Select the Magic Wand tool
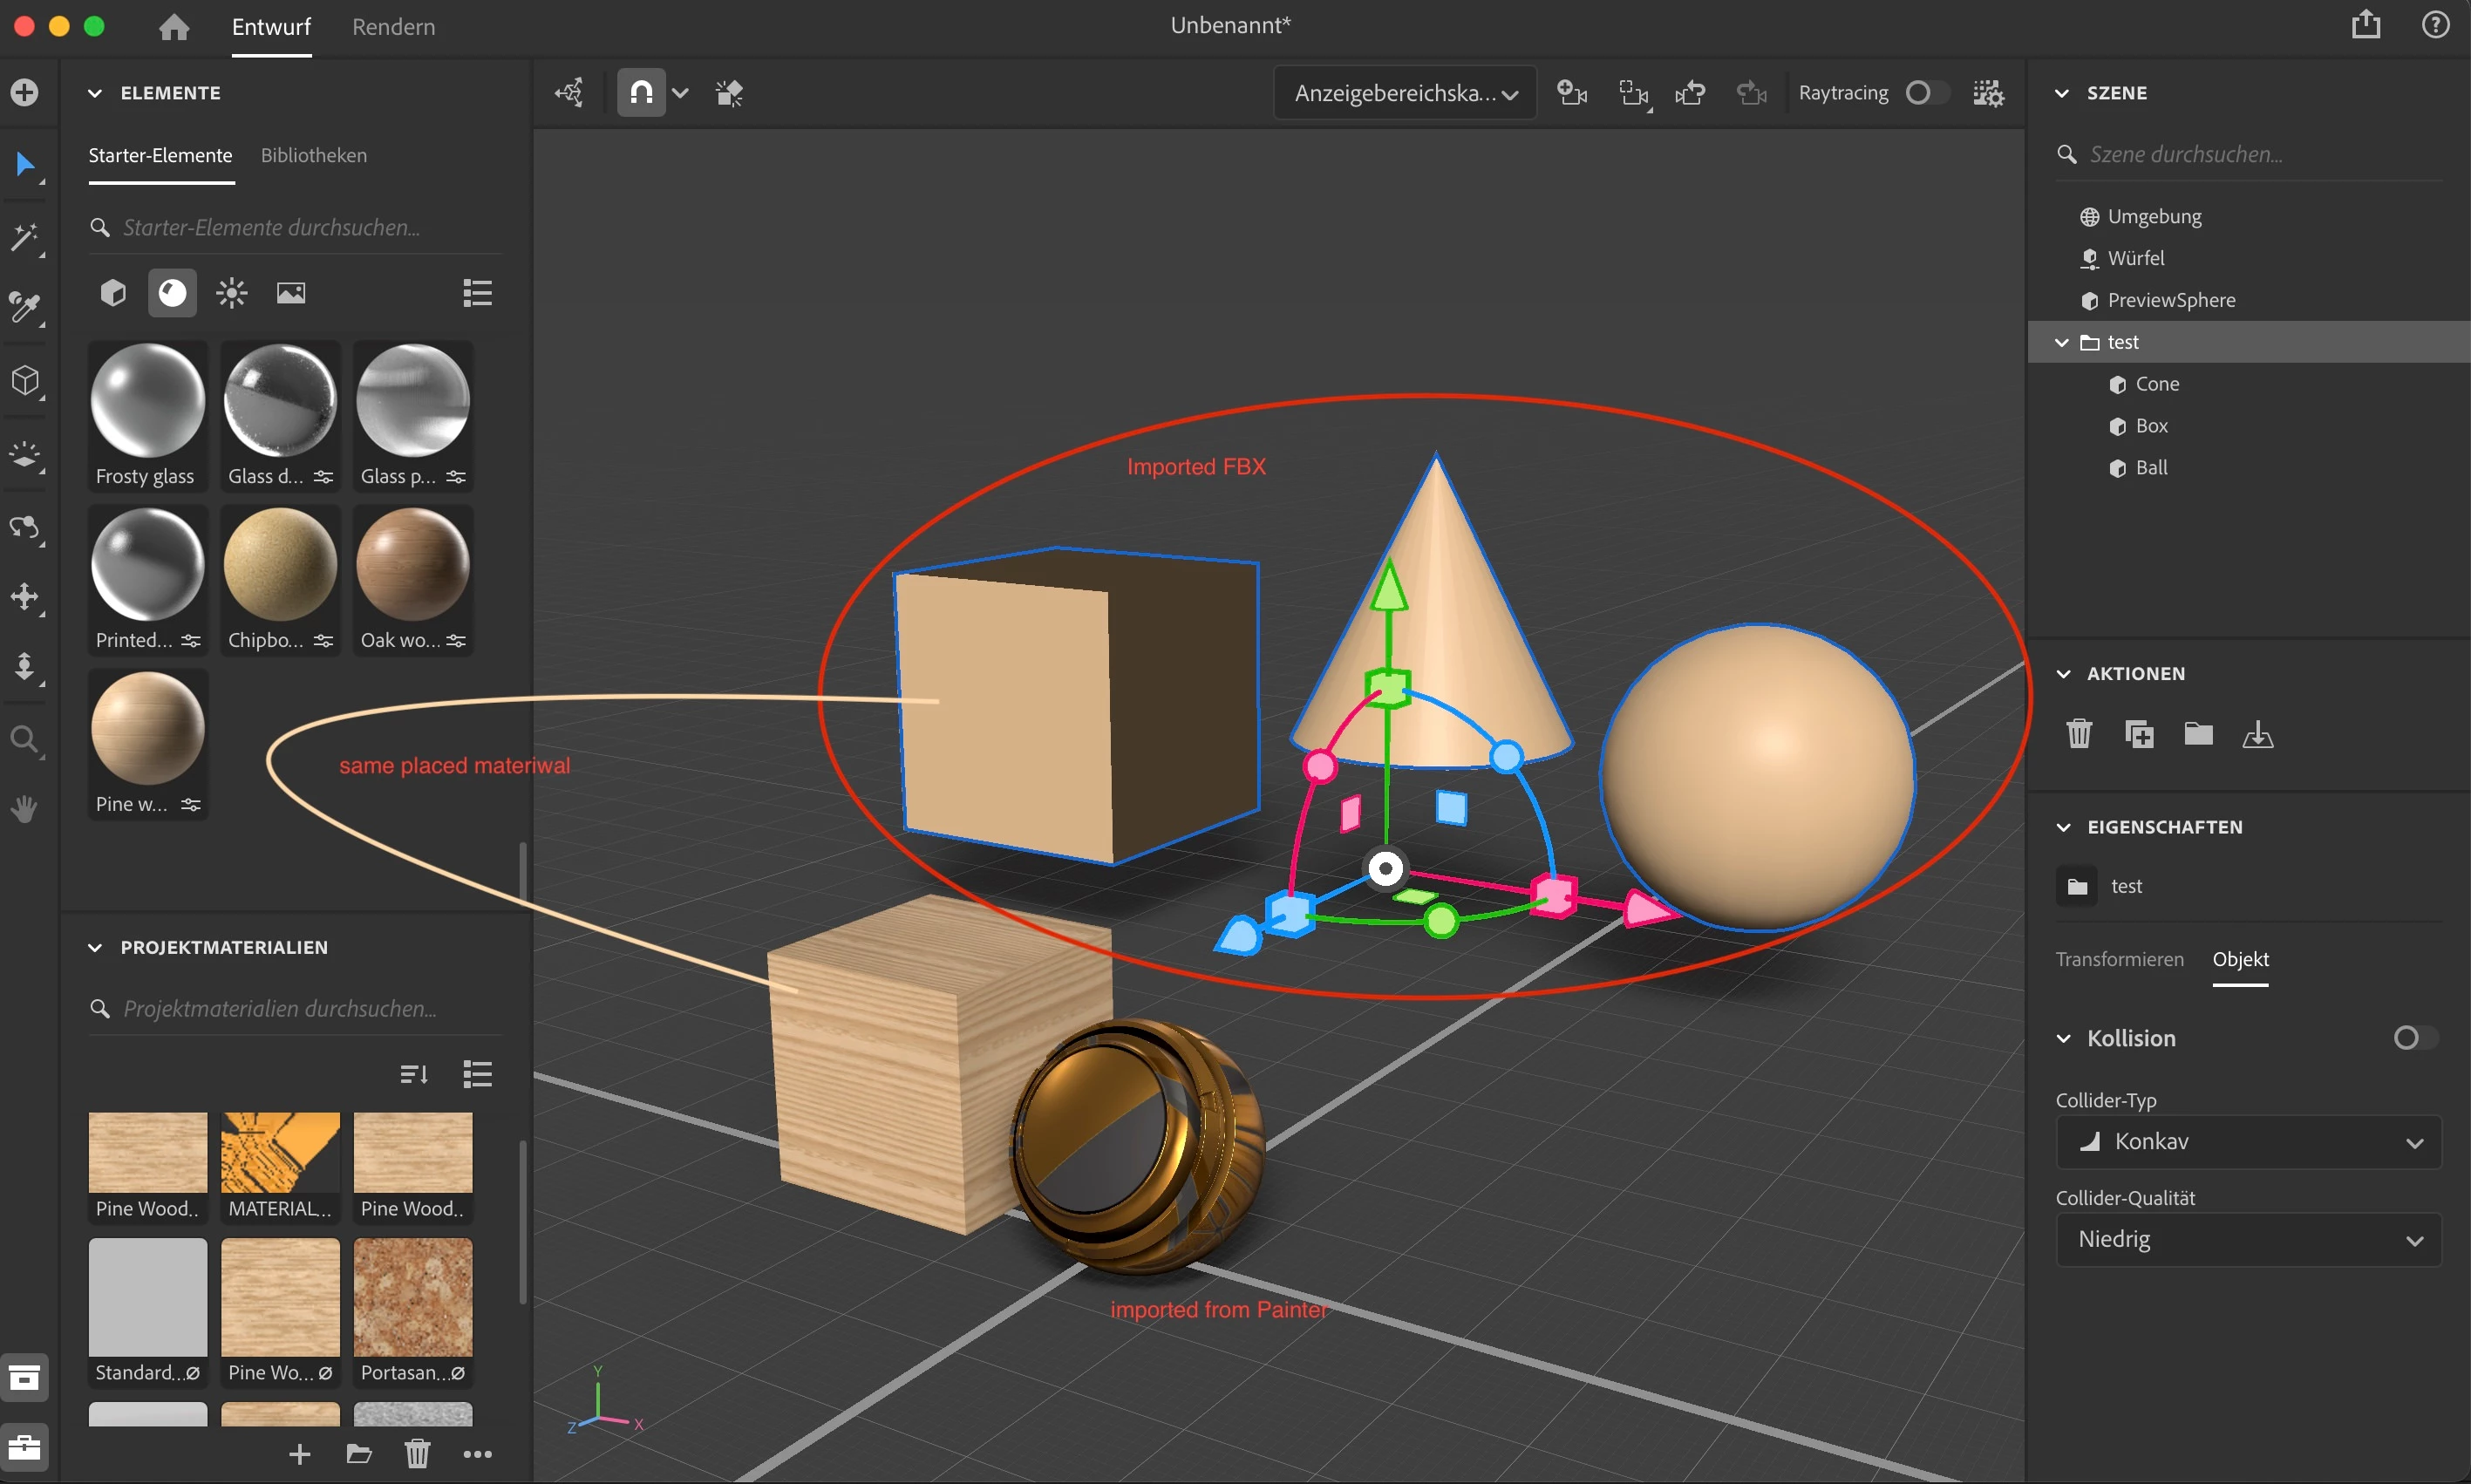This screenshot has height=1484, width=2471. coord(24,237)
